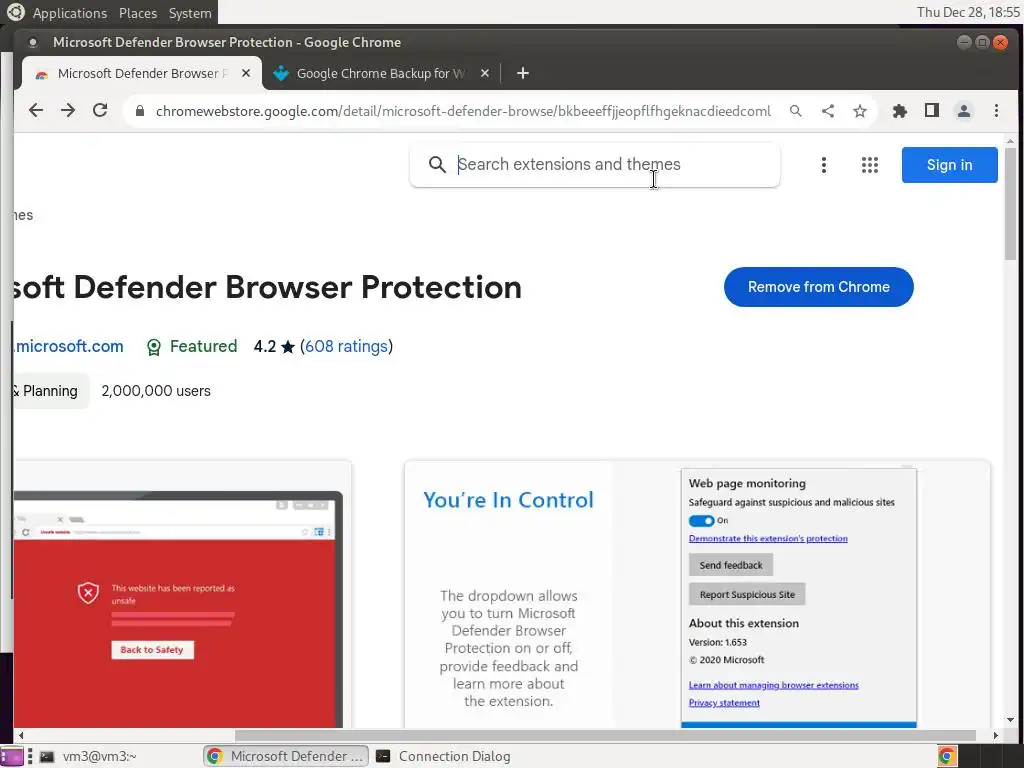The image size is (1024, 768).
Task: Click the search magnifier in store search
Action: pyautogui.click(x=437, y=165)
